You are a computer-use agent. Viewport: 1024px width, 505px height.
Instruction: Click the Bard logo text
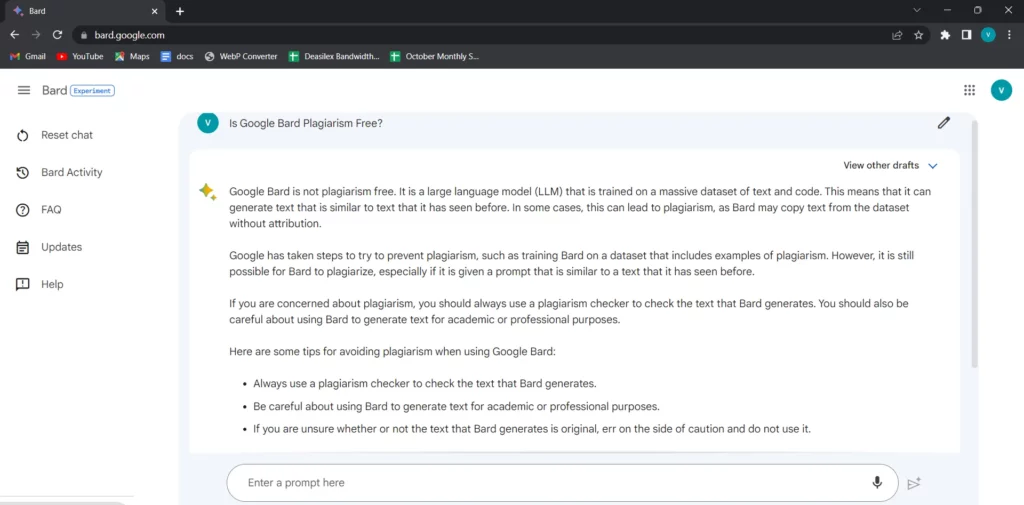[54, 90]
